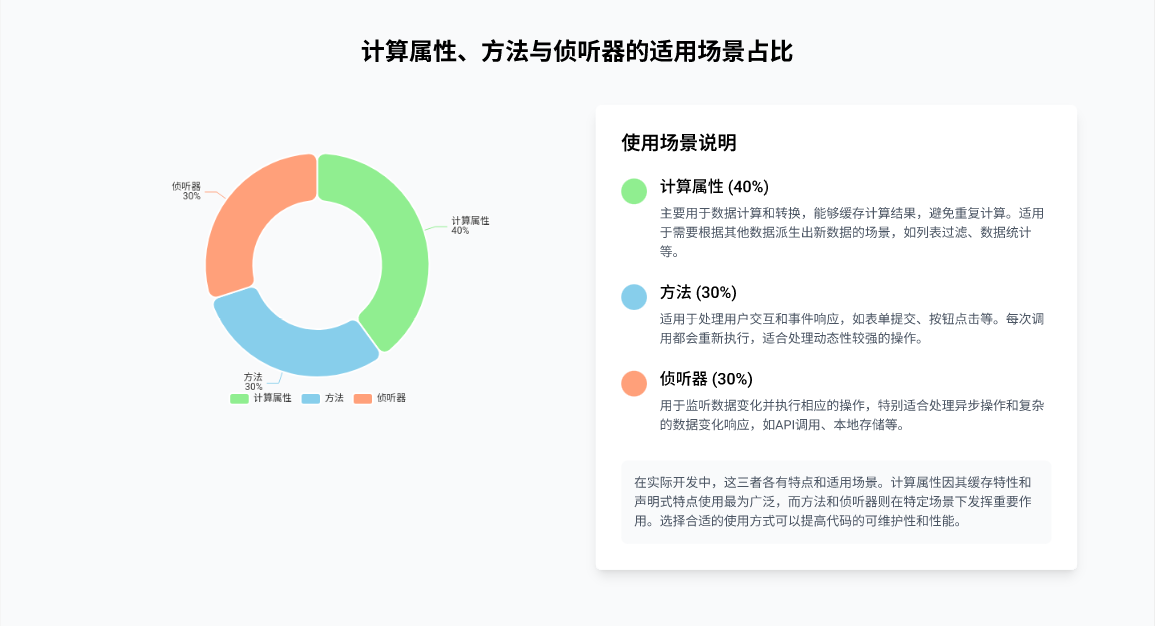The image size is (1155, 626).
Task: Click the green circle beside 计算属性 (40%) heading
Action: pyautogui.click(x=634, y=191)
